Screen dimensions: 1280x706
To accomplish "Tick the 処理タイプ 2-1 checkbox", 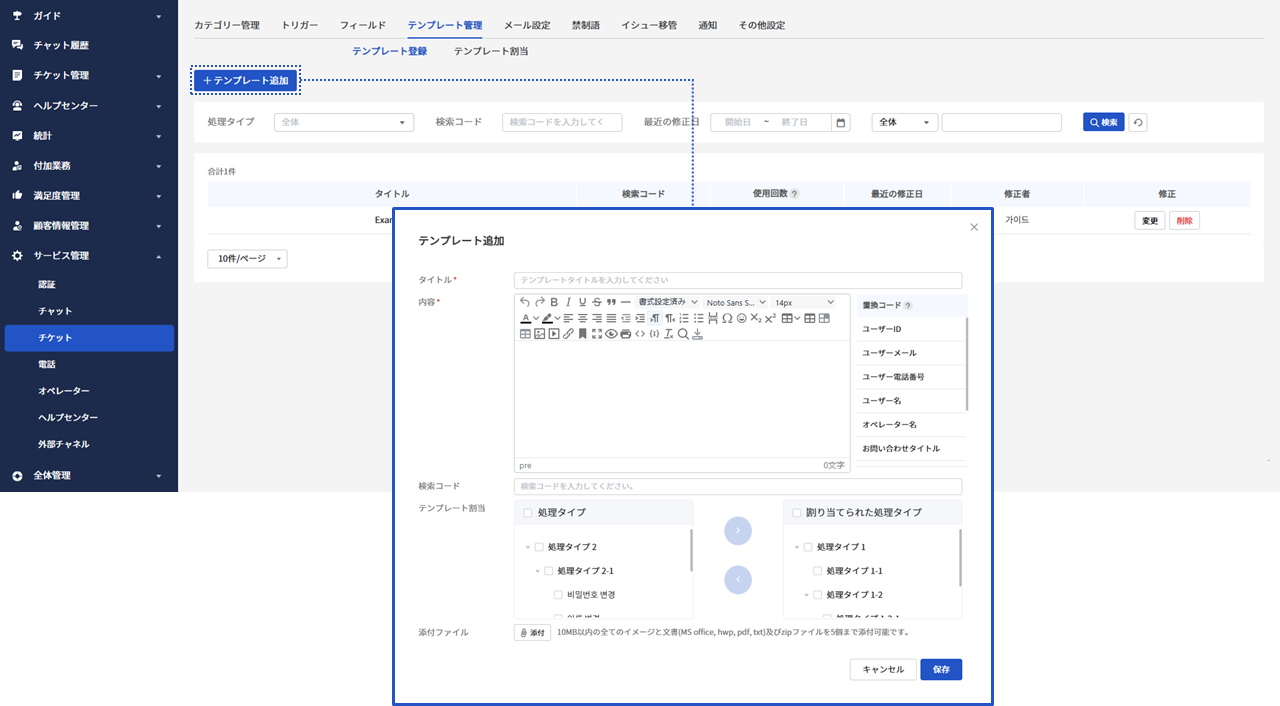I will point(549,571).
